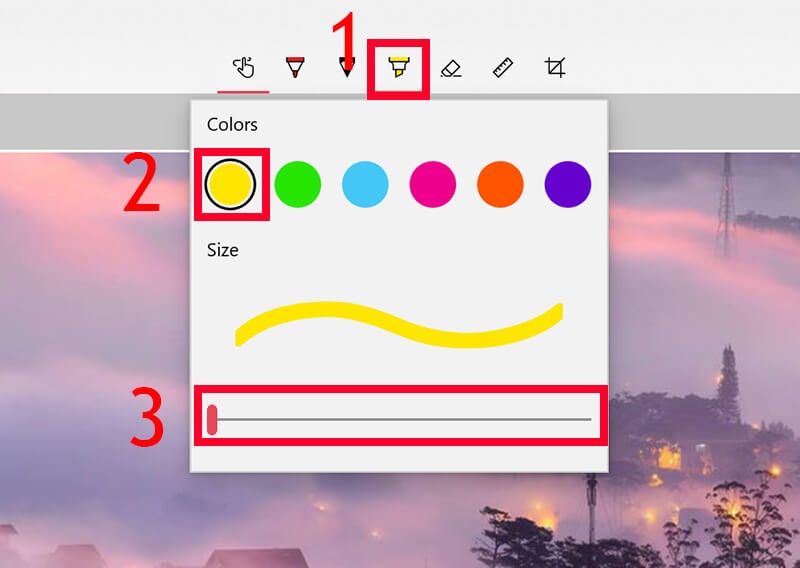Select the Touch Writing tool

pyautogui.click(x=243, y=67)
